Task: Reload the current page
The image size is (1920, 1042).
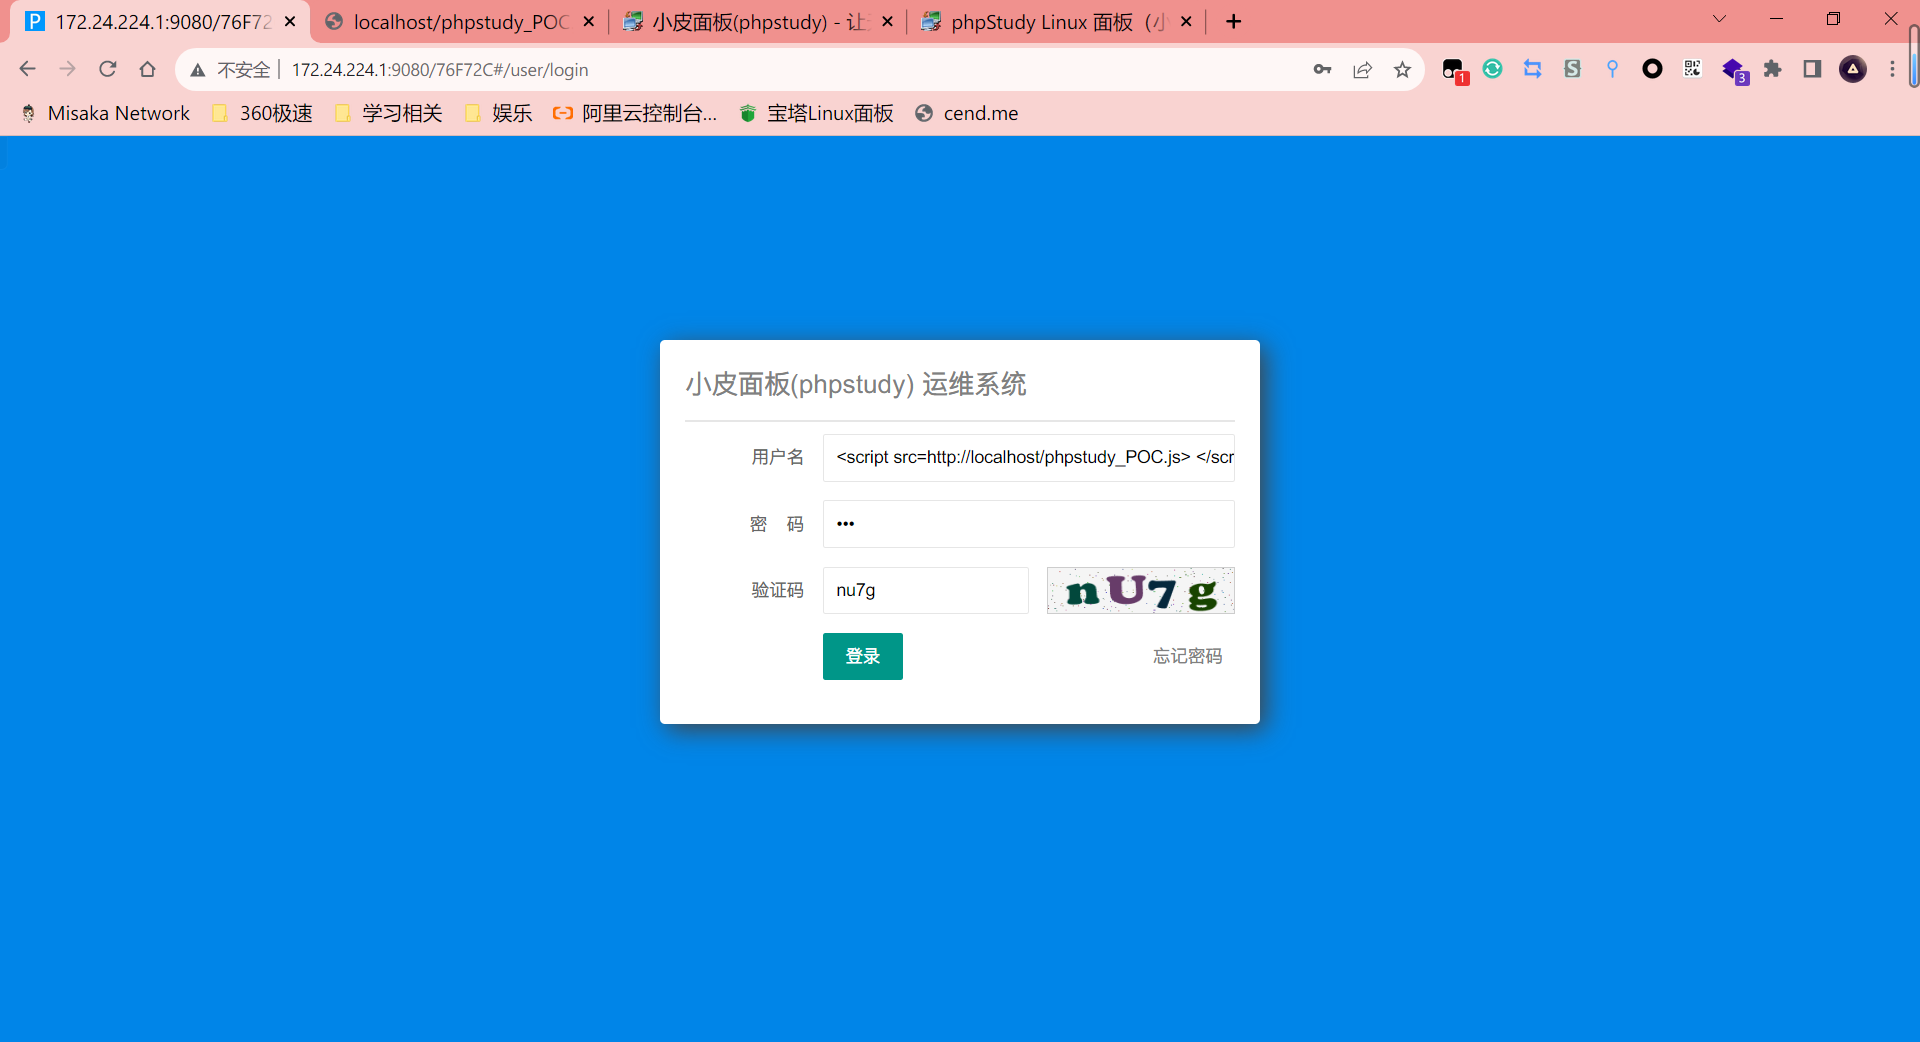Action: coord(108,69)
